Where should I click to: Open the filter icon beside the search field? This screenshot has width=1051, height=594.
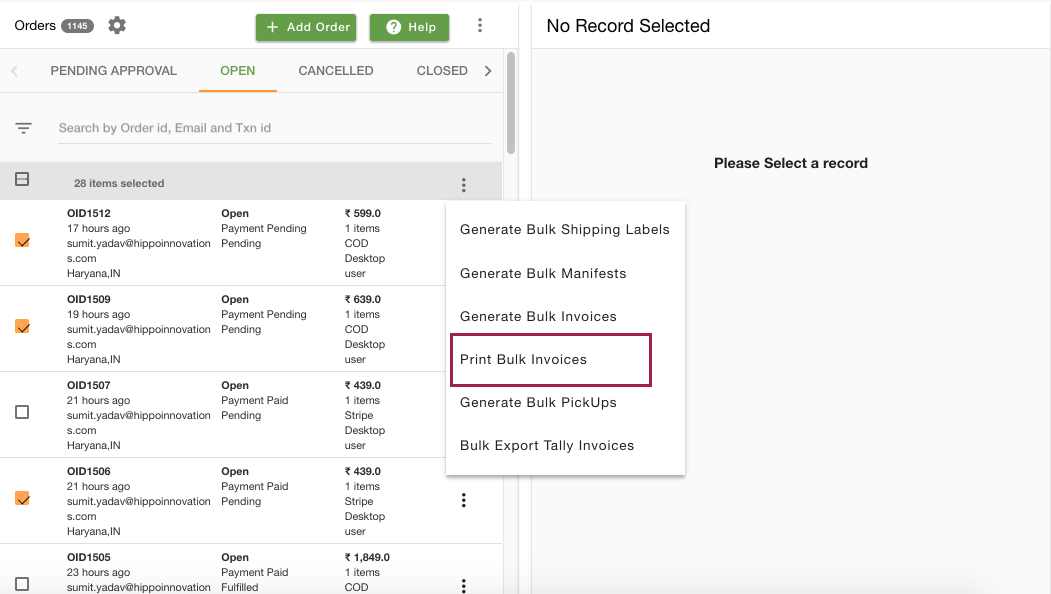[23, 128]
